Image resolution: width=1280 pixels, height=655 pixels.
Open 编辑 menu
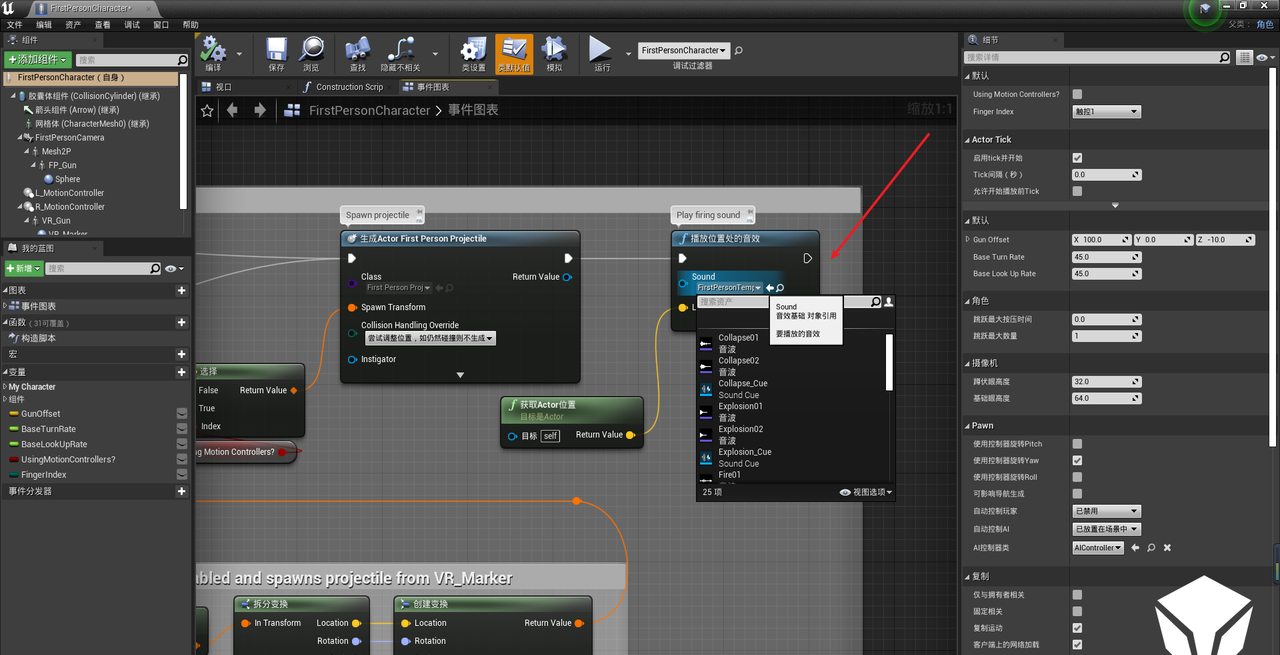(x=44, y=24)
